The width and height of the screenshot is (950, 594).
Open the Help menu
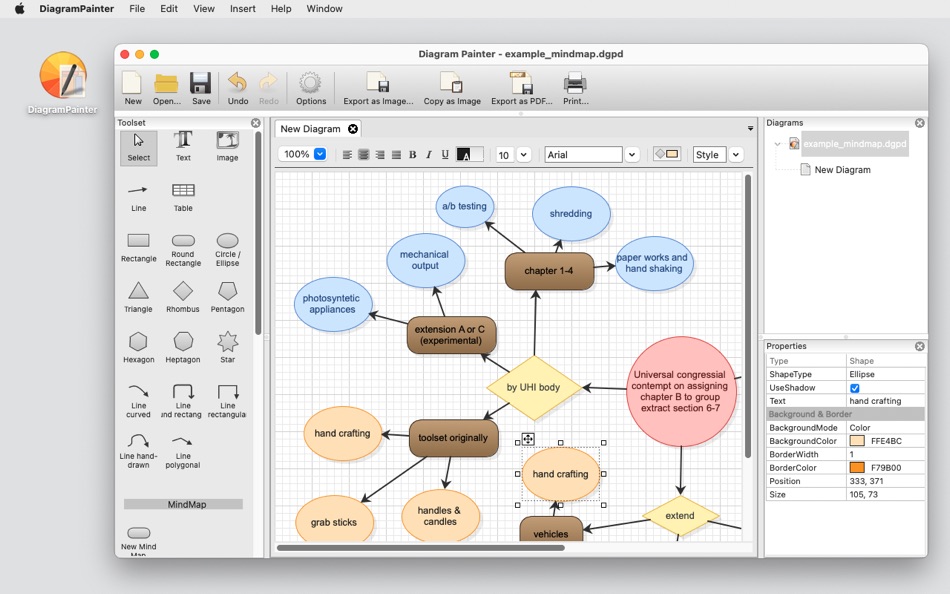click(x=281, y=8)
